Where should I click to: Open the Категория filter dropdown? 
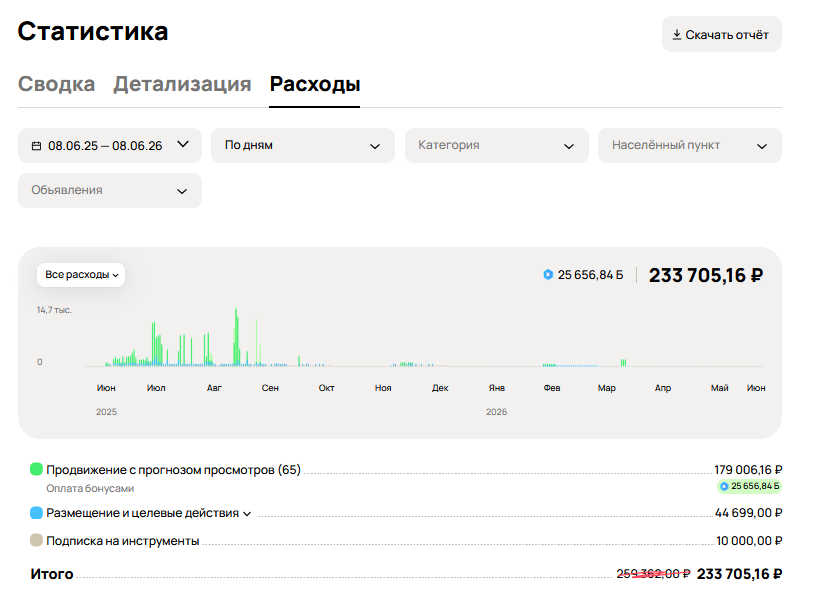tap(496, 146)
